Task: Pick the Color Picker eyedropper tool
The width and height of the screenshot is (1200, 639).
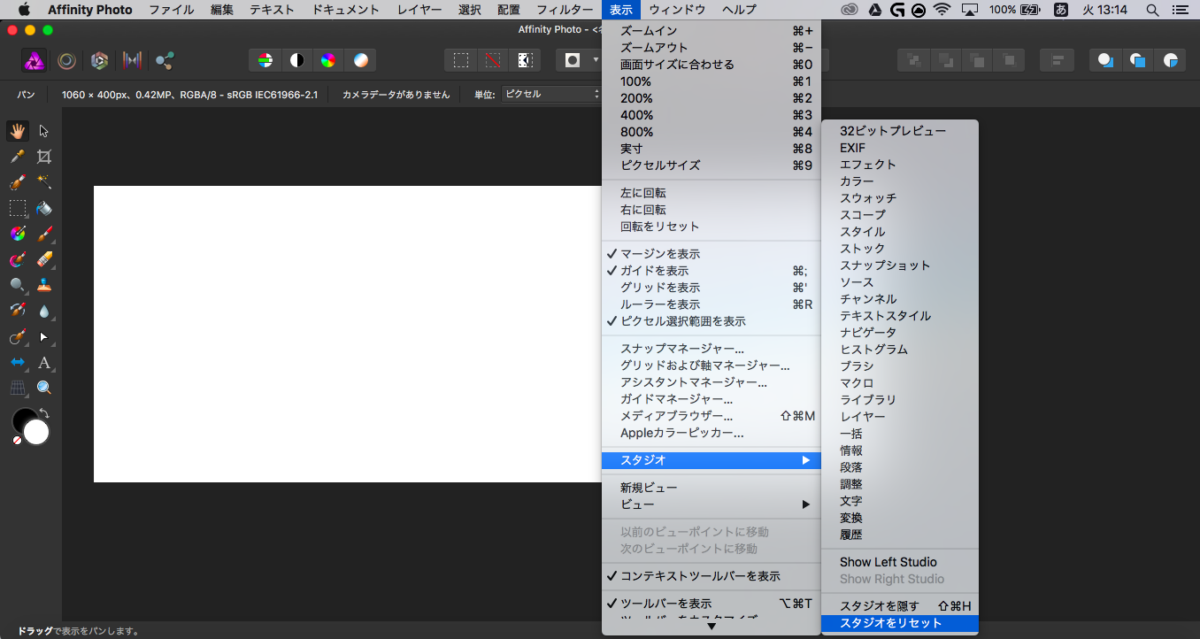Action: 17,156
